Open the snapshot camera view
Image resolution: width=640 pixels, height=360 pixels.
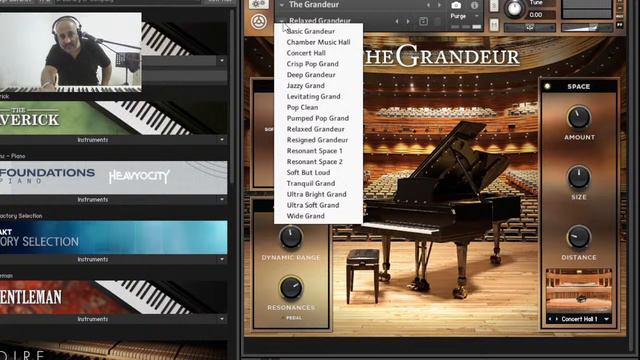pos(456,5)
